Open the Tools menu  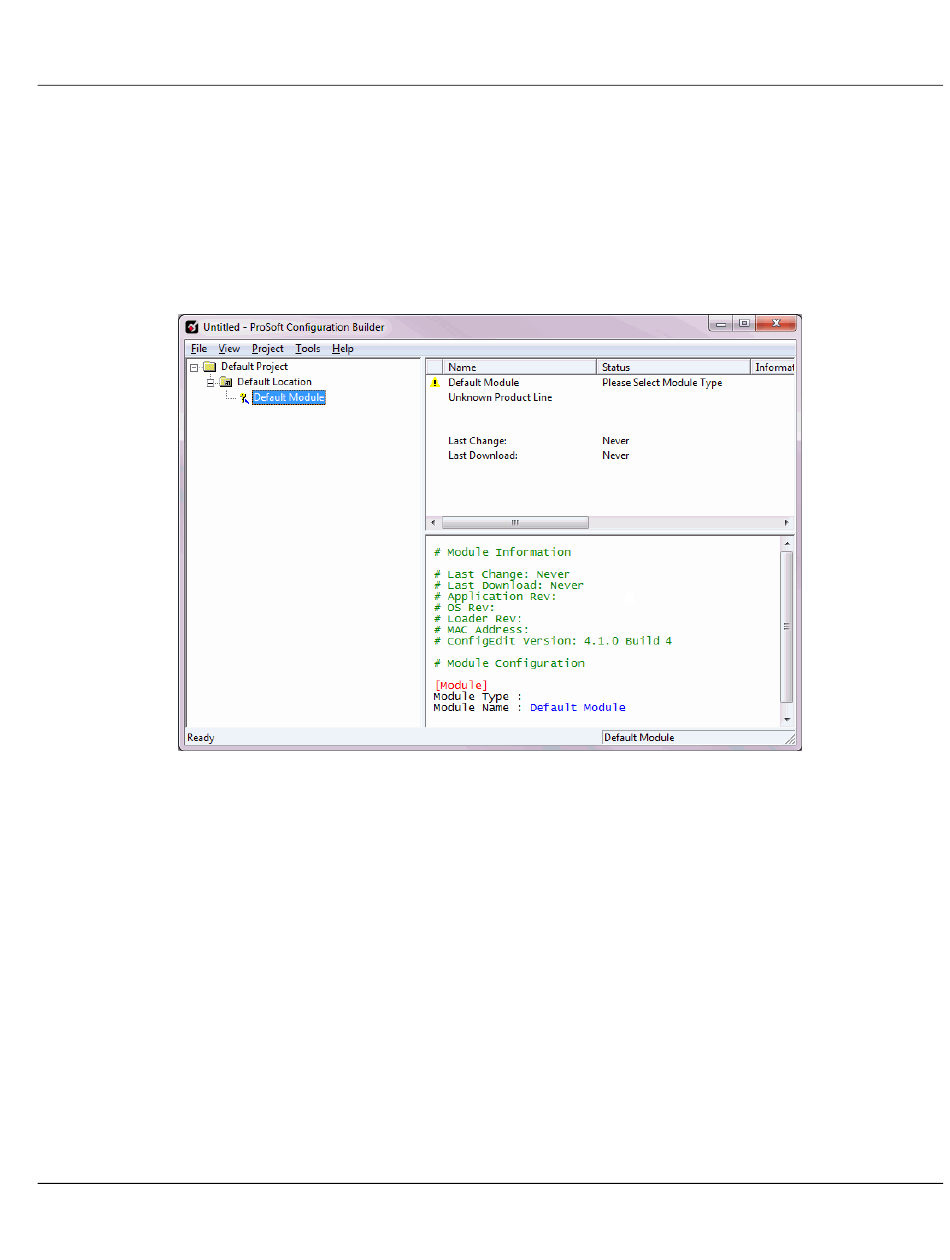tap(308, 349)
